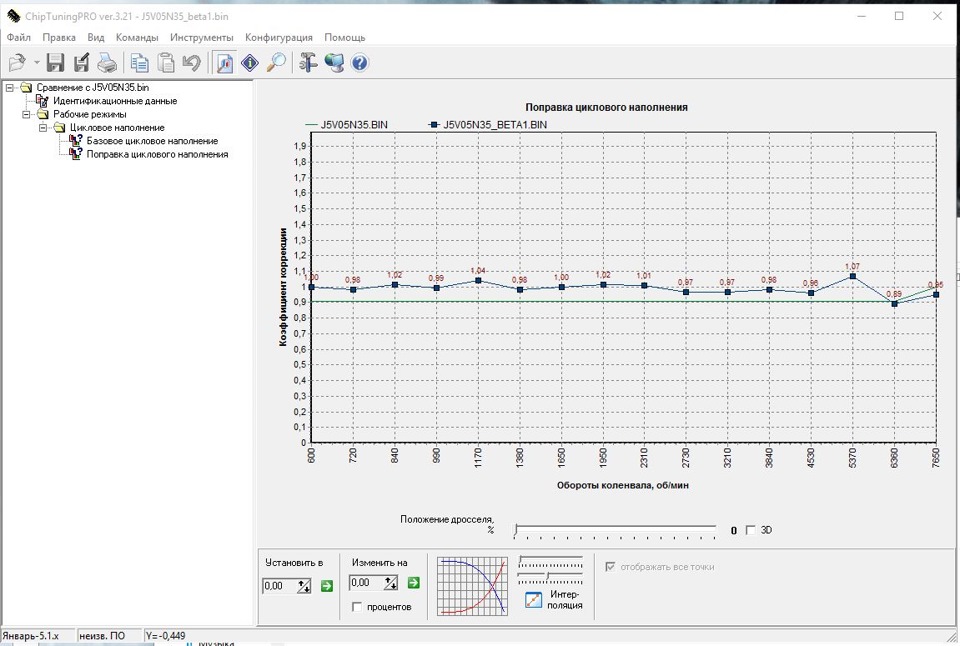Select Базовое цикловое наполнение in tree
Screen dimensions: 960x646
point(151,141)
